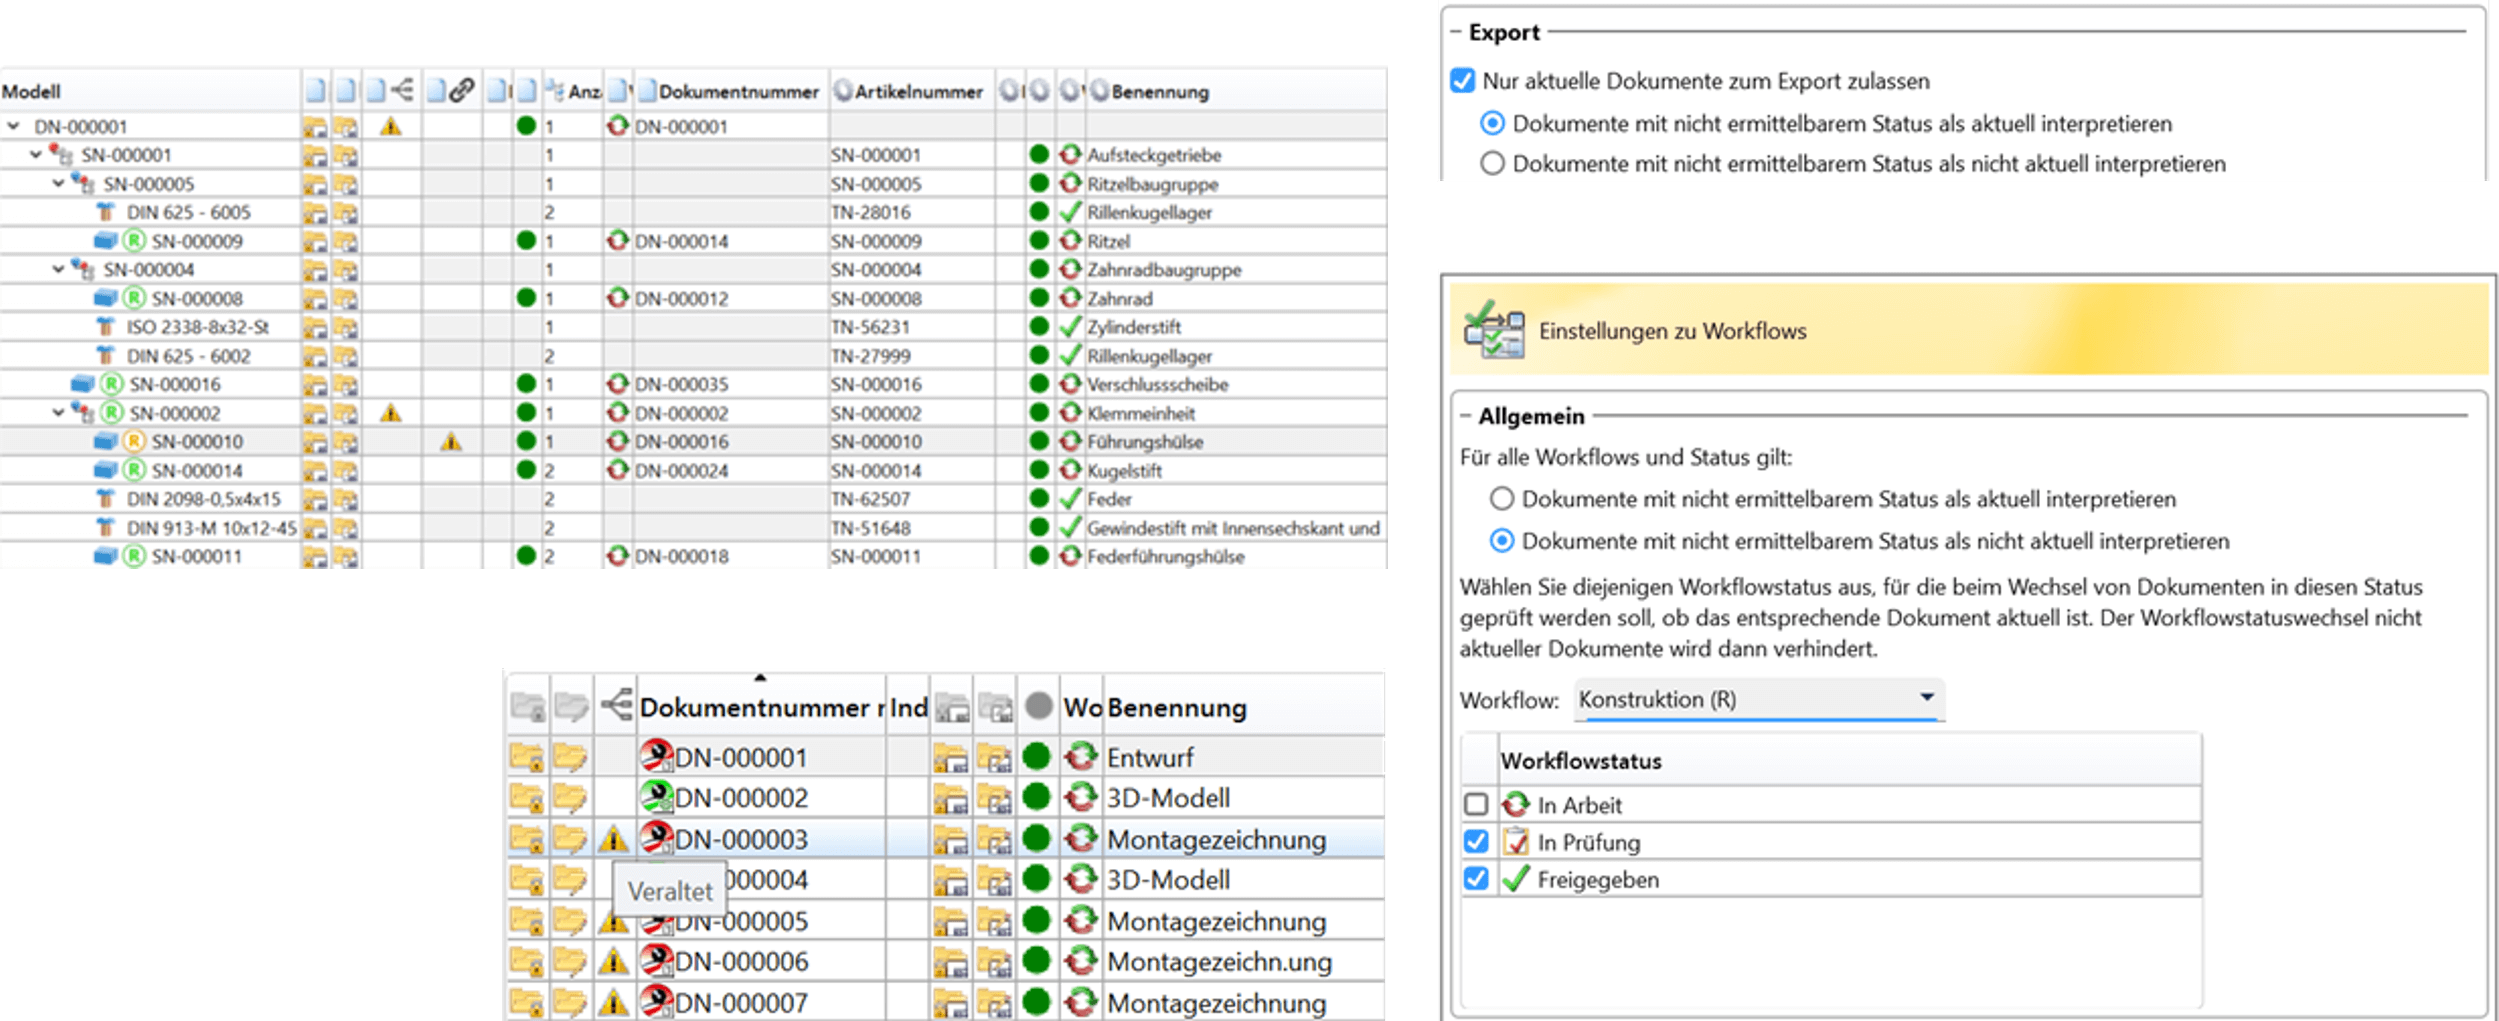
Task: Click the document icon beside DN-000002 in list
Action: pyautogui.click(x=656, y=798)
